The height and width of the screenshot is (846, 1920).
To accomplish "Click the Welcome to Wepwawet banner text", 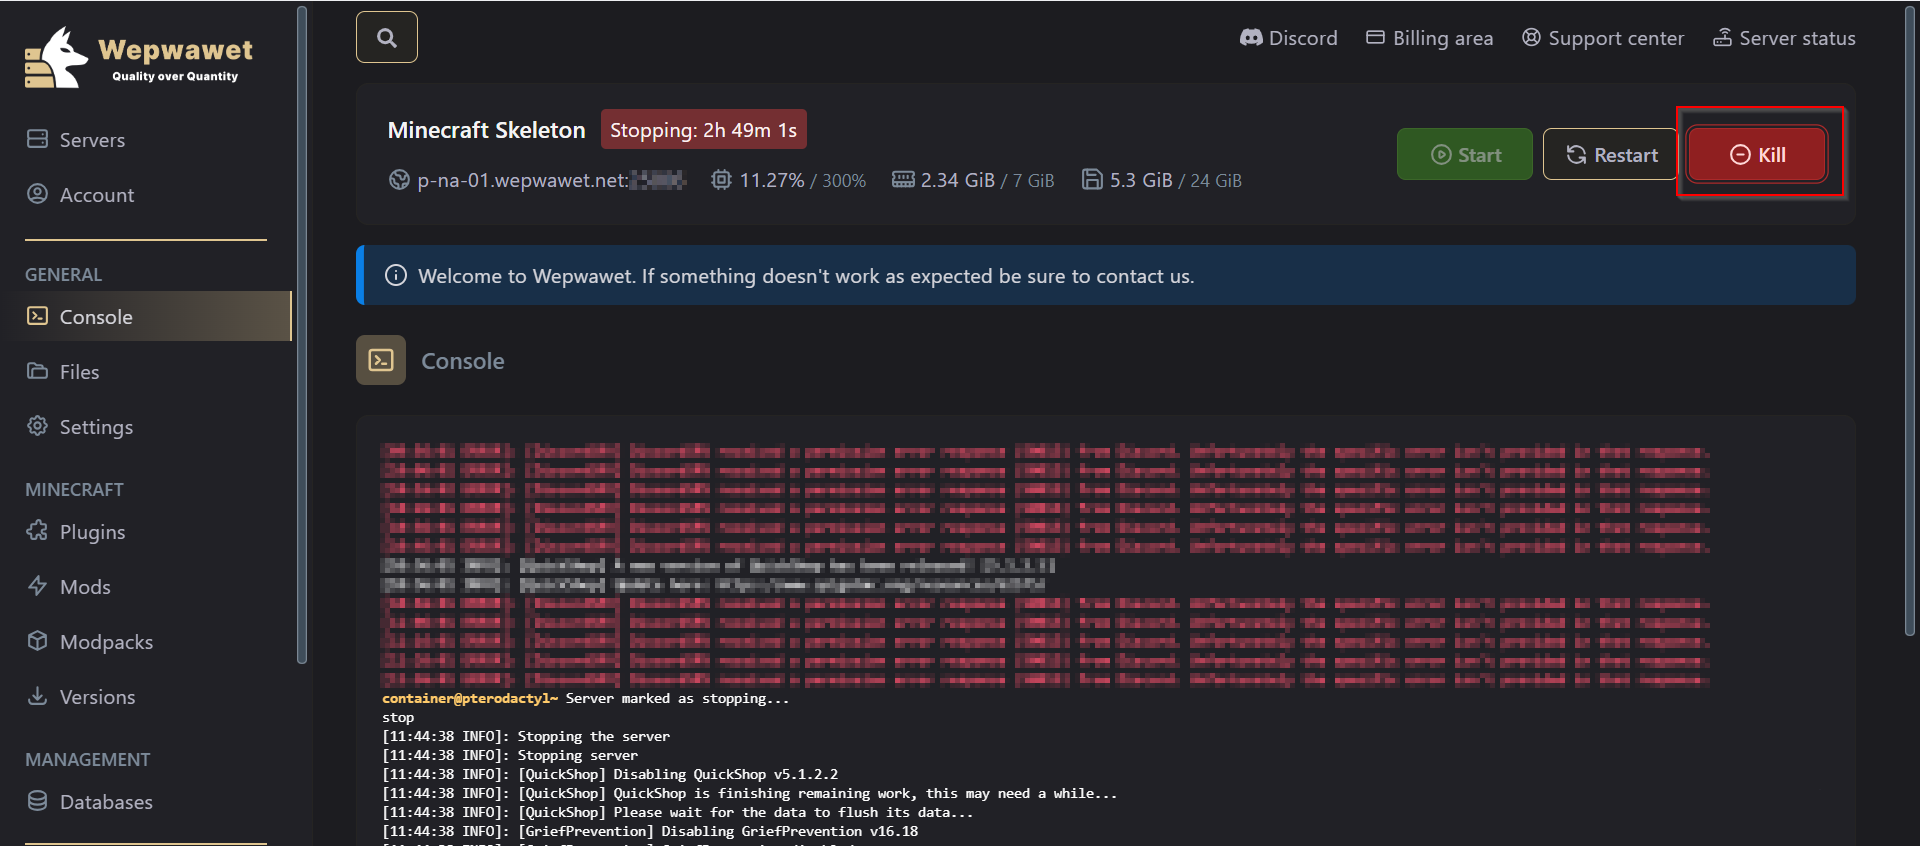I will (806, 276).
